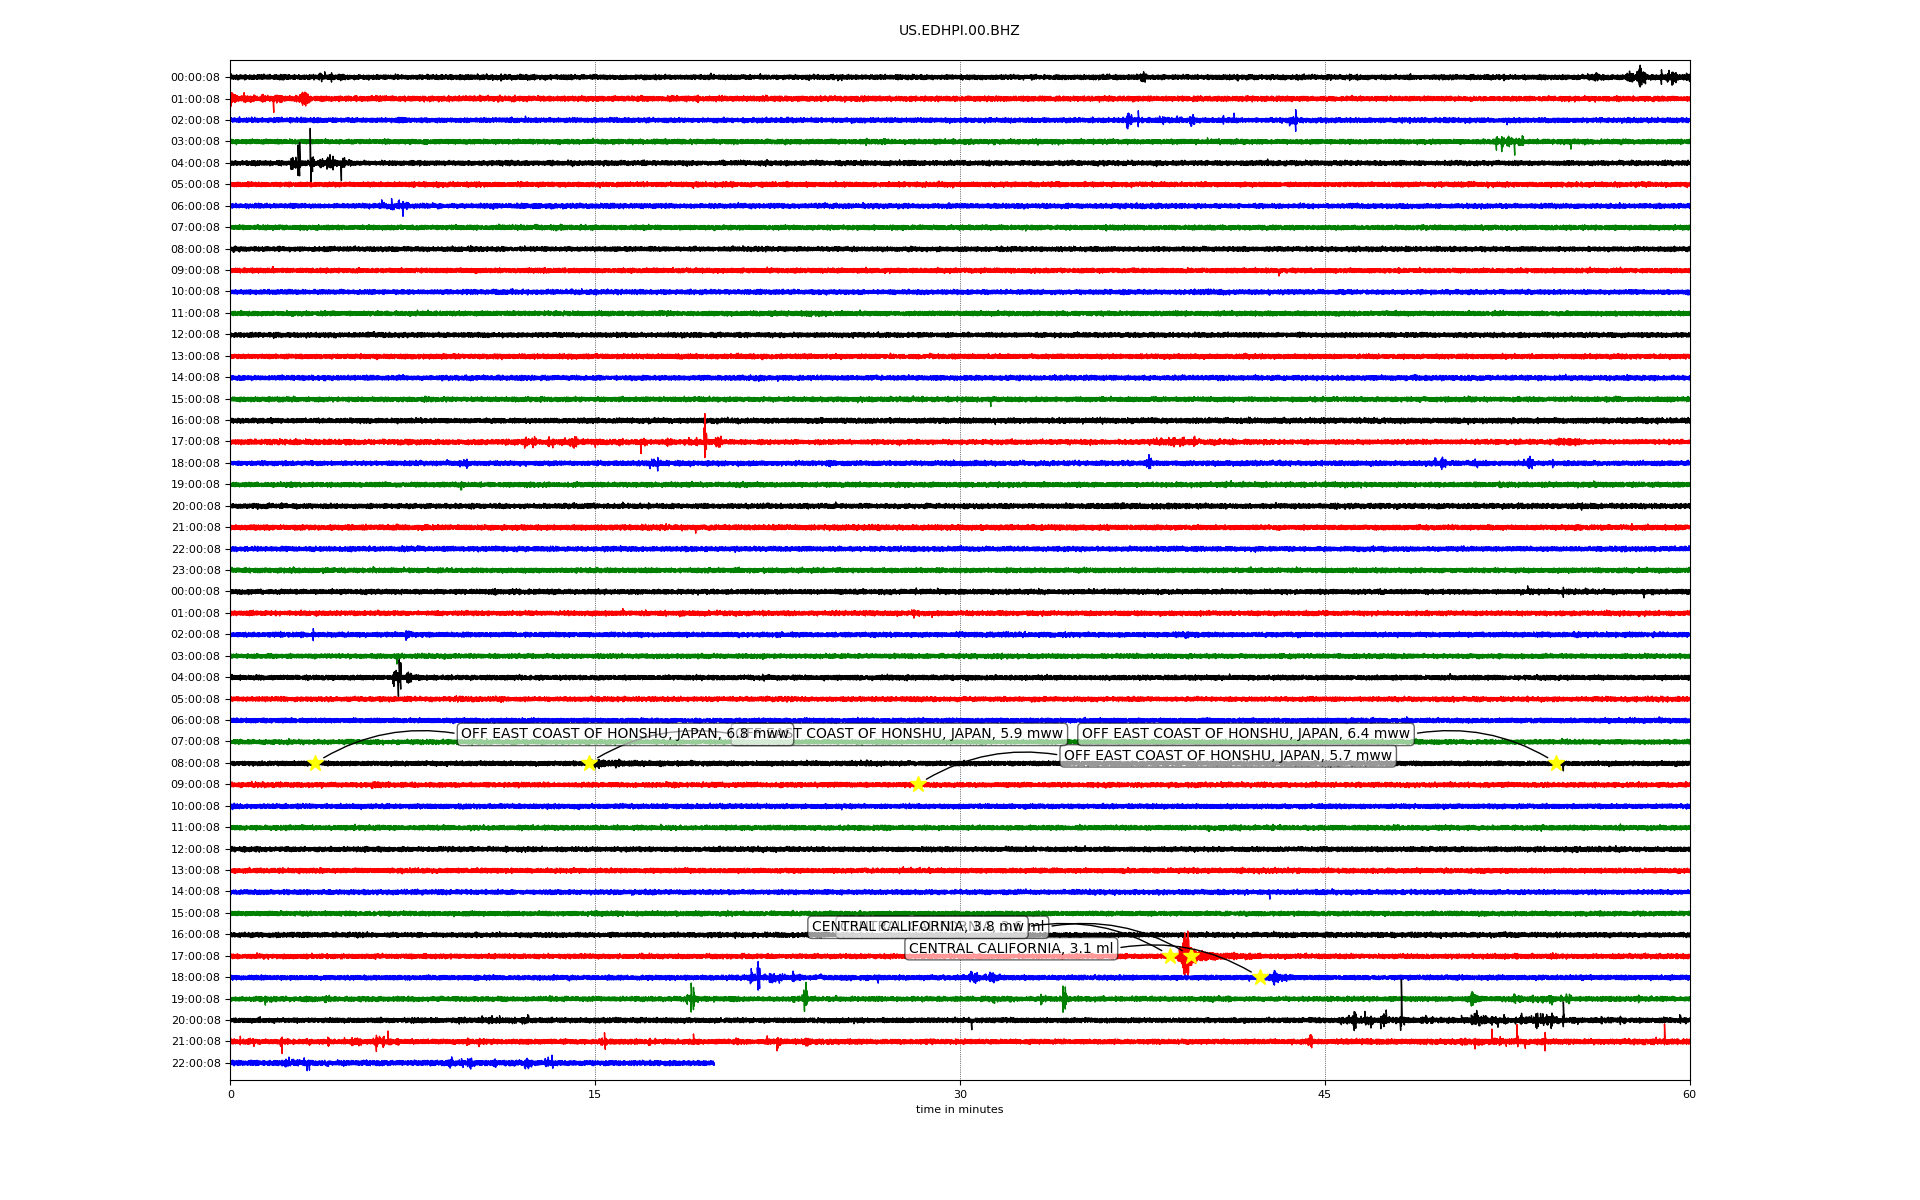Click the 'CENTRAL CALIFORNIA, 3.8 mw' annotation
Screen dimensions: 1920x1200
(917, 927)
